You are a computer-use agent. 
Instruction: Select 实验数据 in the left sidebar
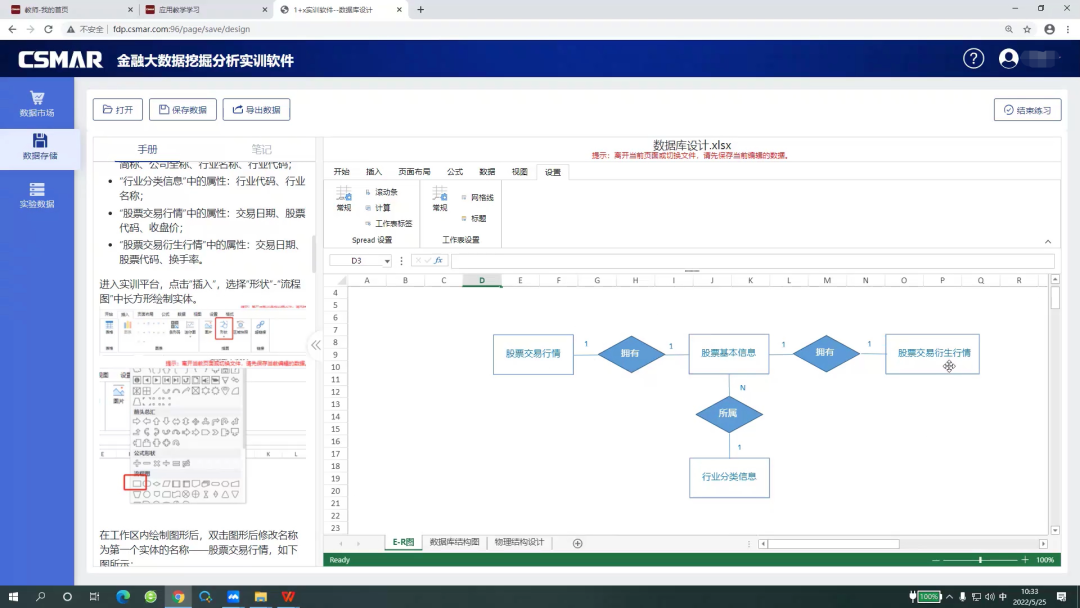point(37,195)
